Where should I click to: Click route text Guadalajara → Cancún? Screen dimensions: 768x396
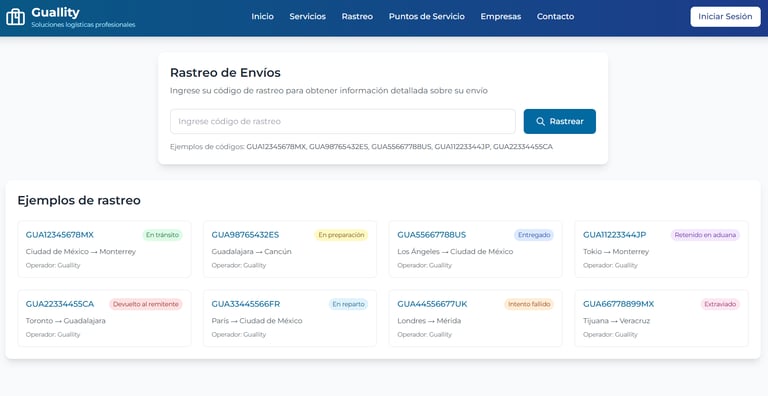(251, 251)
